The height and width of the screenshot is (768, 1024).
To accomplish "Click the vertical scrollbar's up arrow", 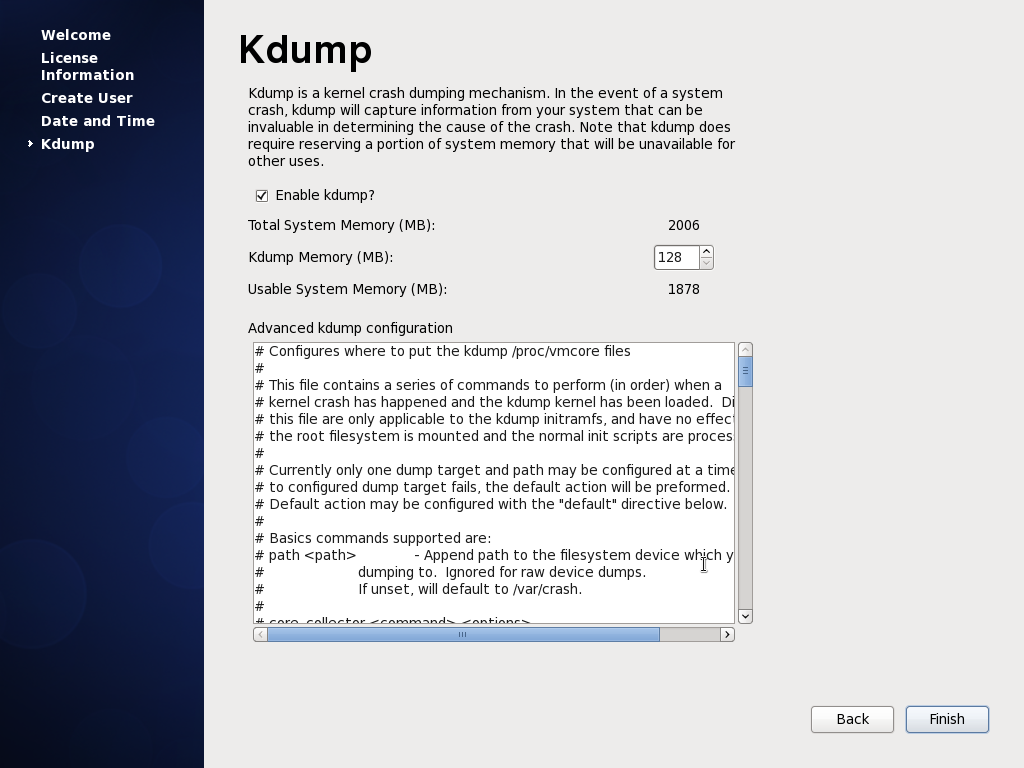I will (745, 350).
